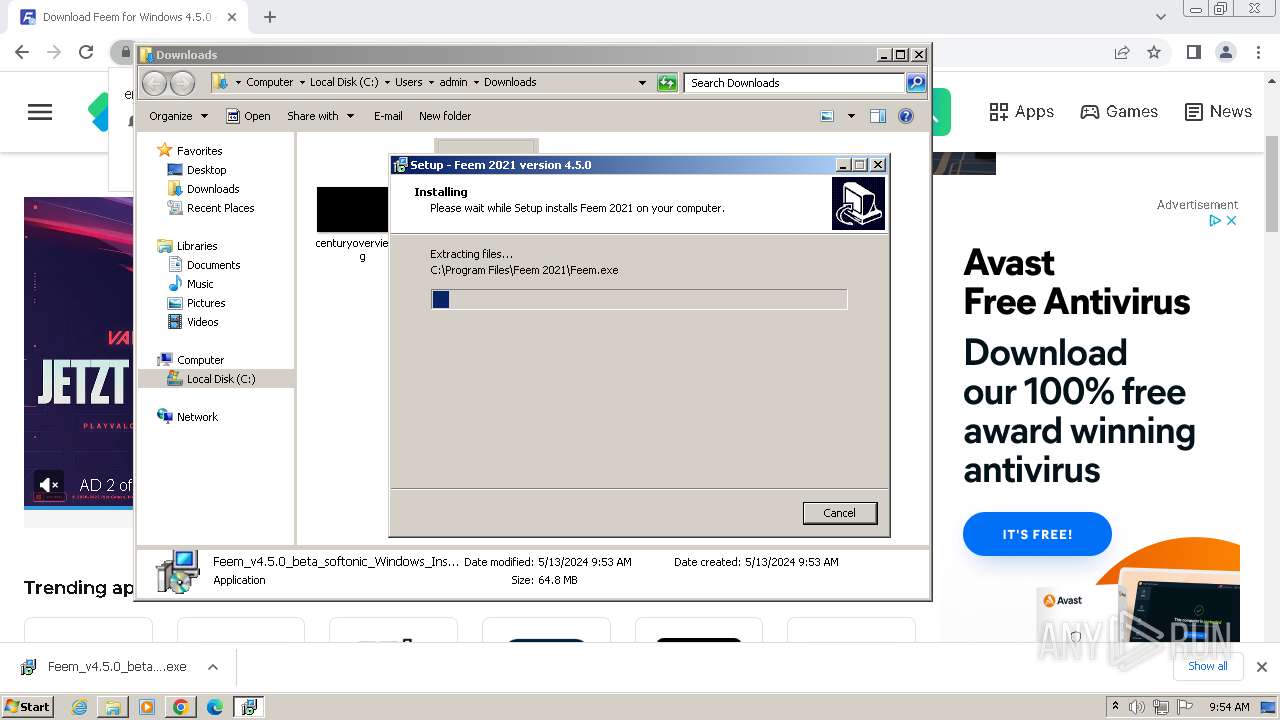Click New folder in Explorer toolbar
1280x720 pixels.
pos(445,116)
